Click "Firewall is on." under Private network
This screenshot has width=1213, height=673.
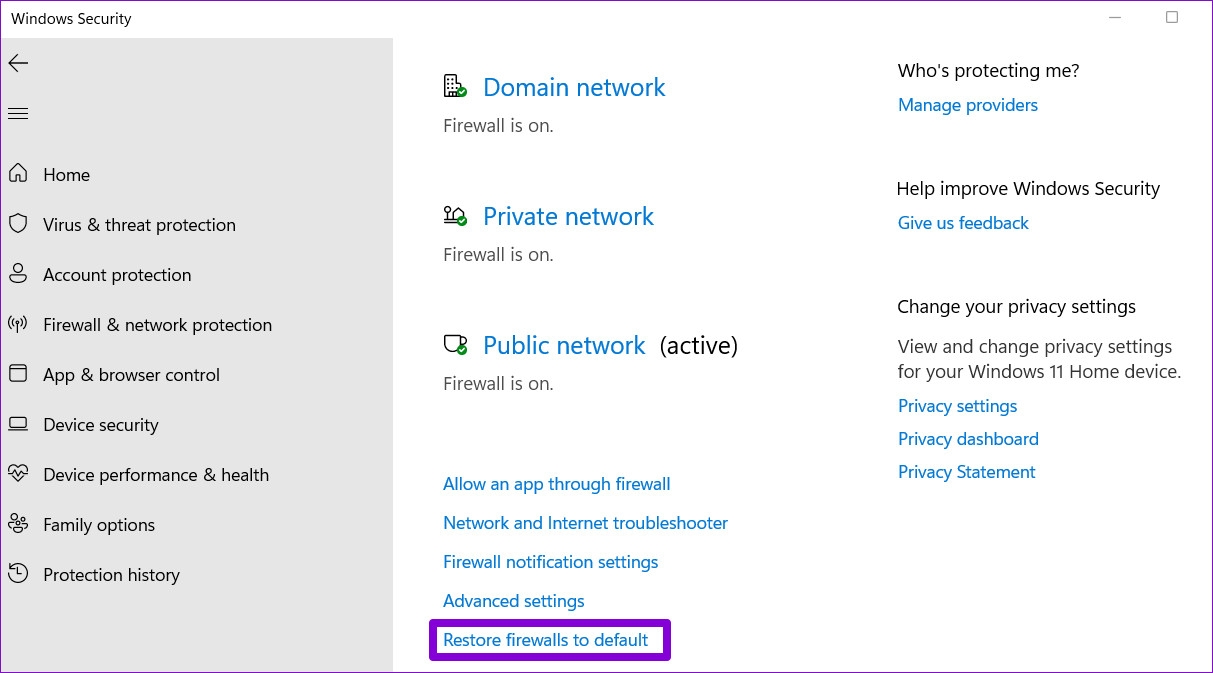coord(498,255)
